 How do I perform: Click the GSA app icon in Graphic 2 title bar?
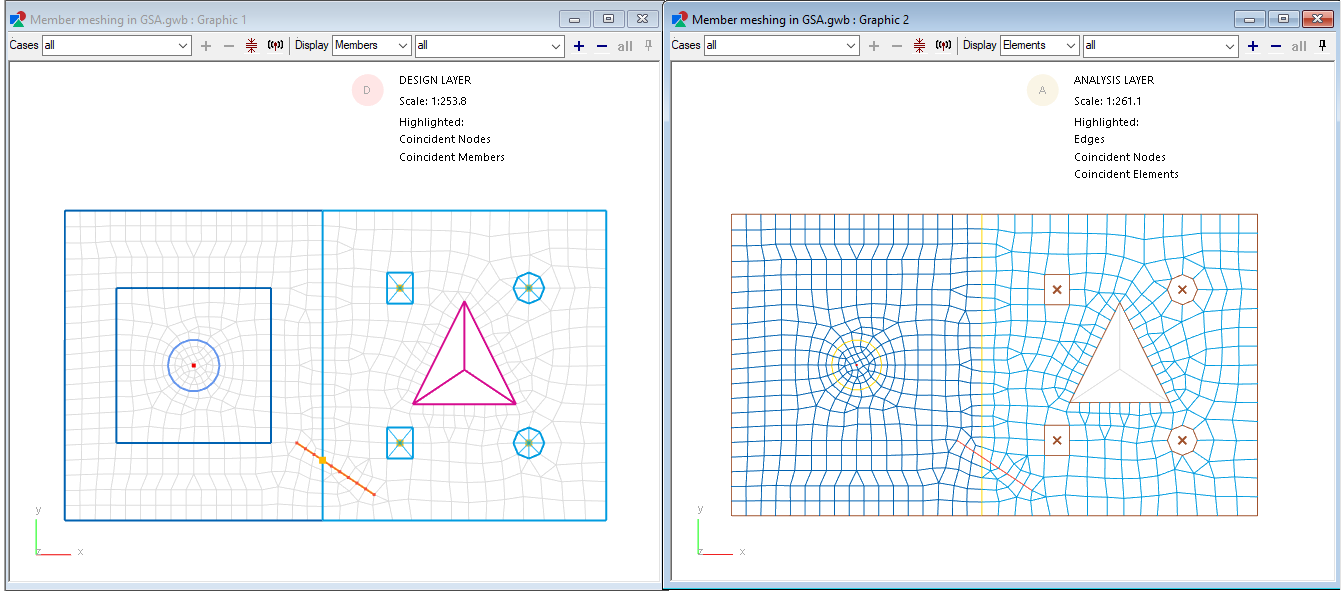681,18
